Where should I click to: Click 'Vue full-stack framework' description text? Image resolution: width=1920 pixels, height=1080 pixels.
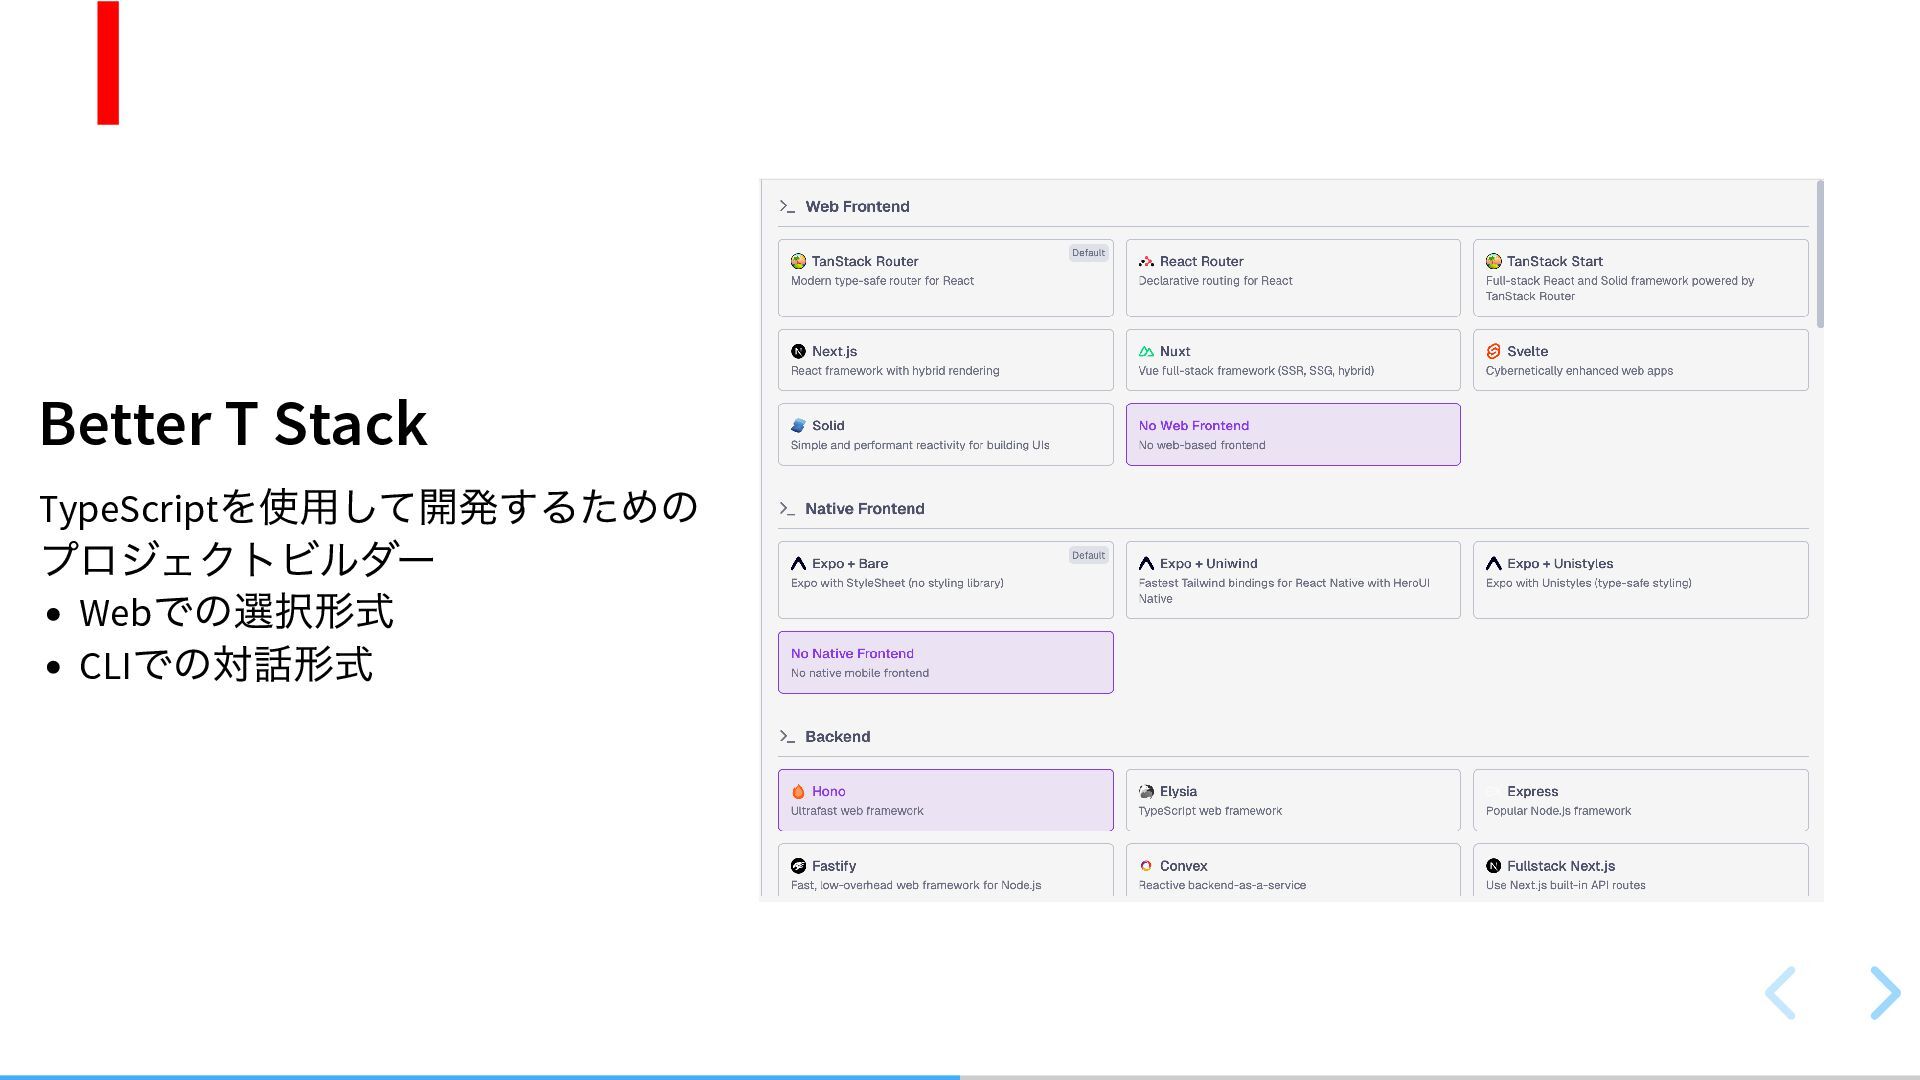pos(1256,371)
